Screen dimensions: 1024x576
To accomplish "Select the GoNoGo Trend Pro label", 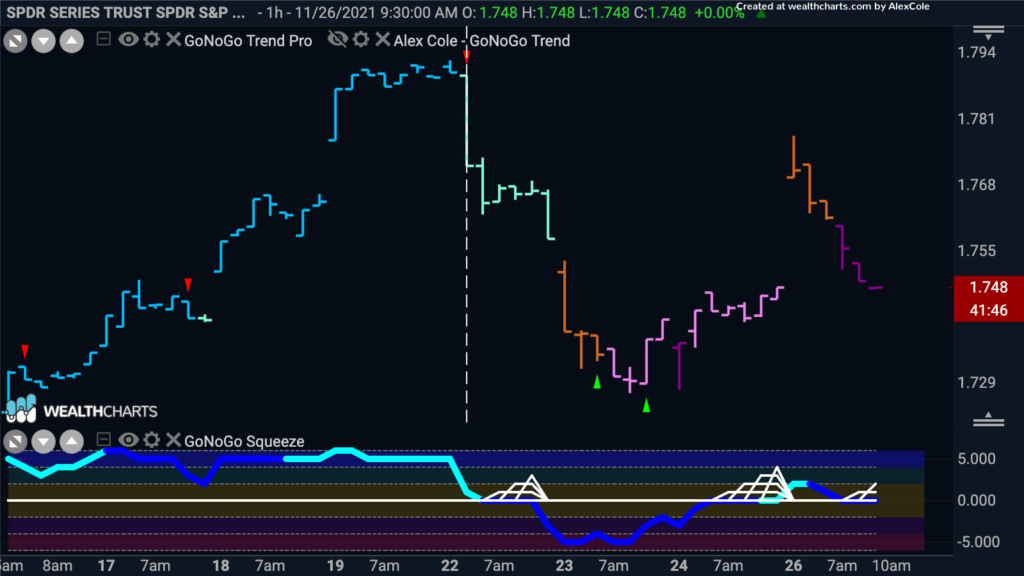I will (x=248, y=40).
